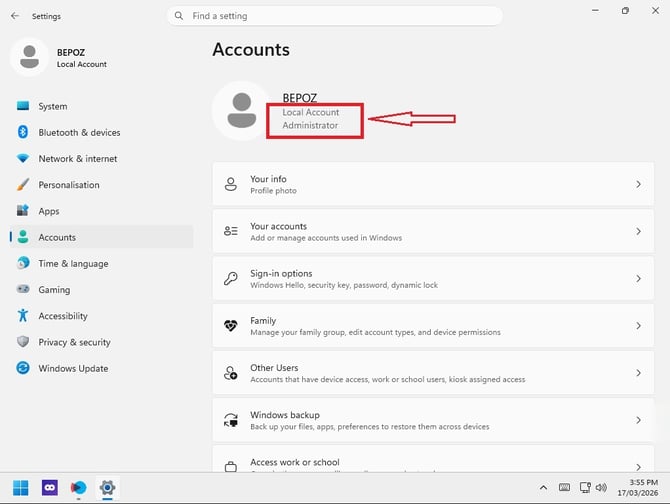
Task: Expand Sign-in options chevron
Action: 638,278
